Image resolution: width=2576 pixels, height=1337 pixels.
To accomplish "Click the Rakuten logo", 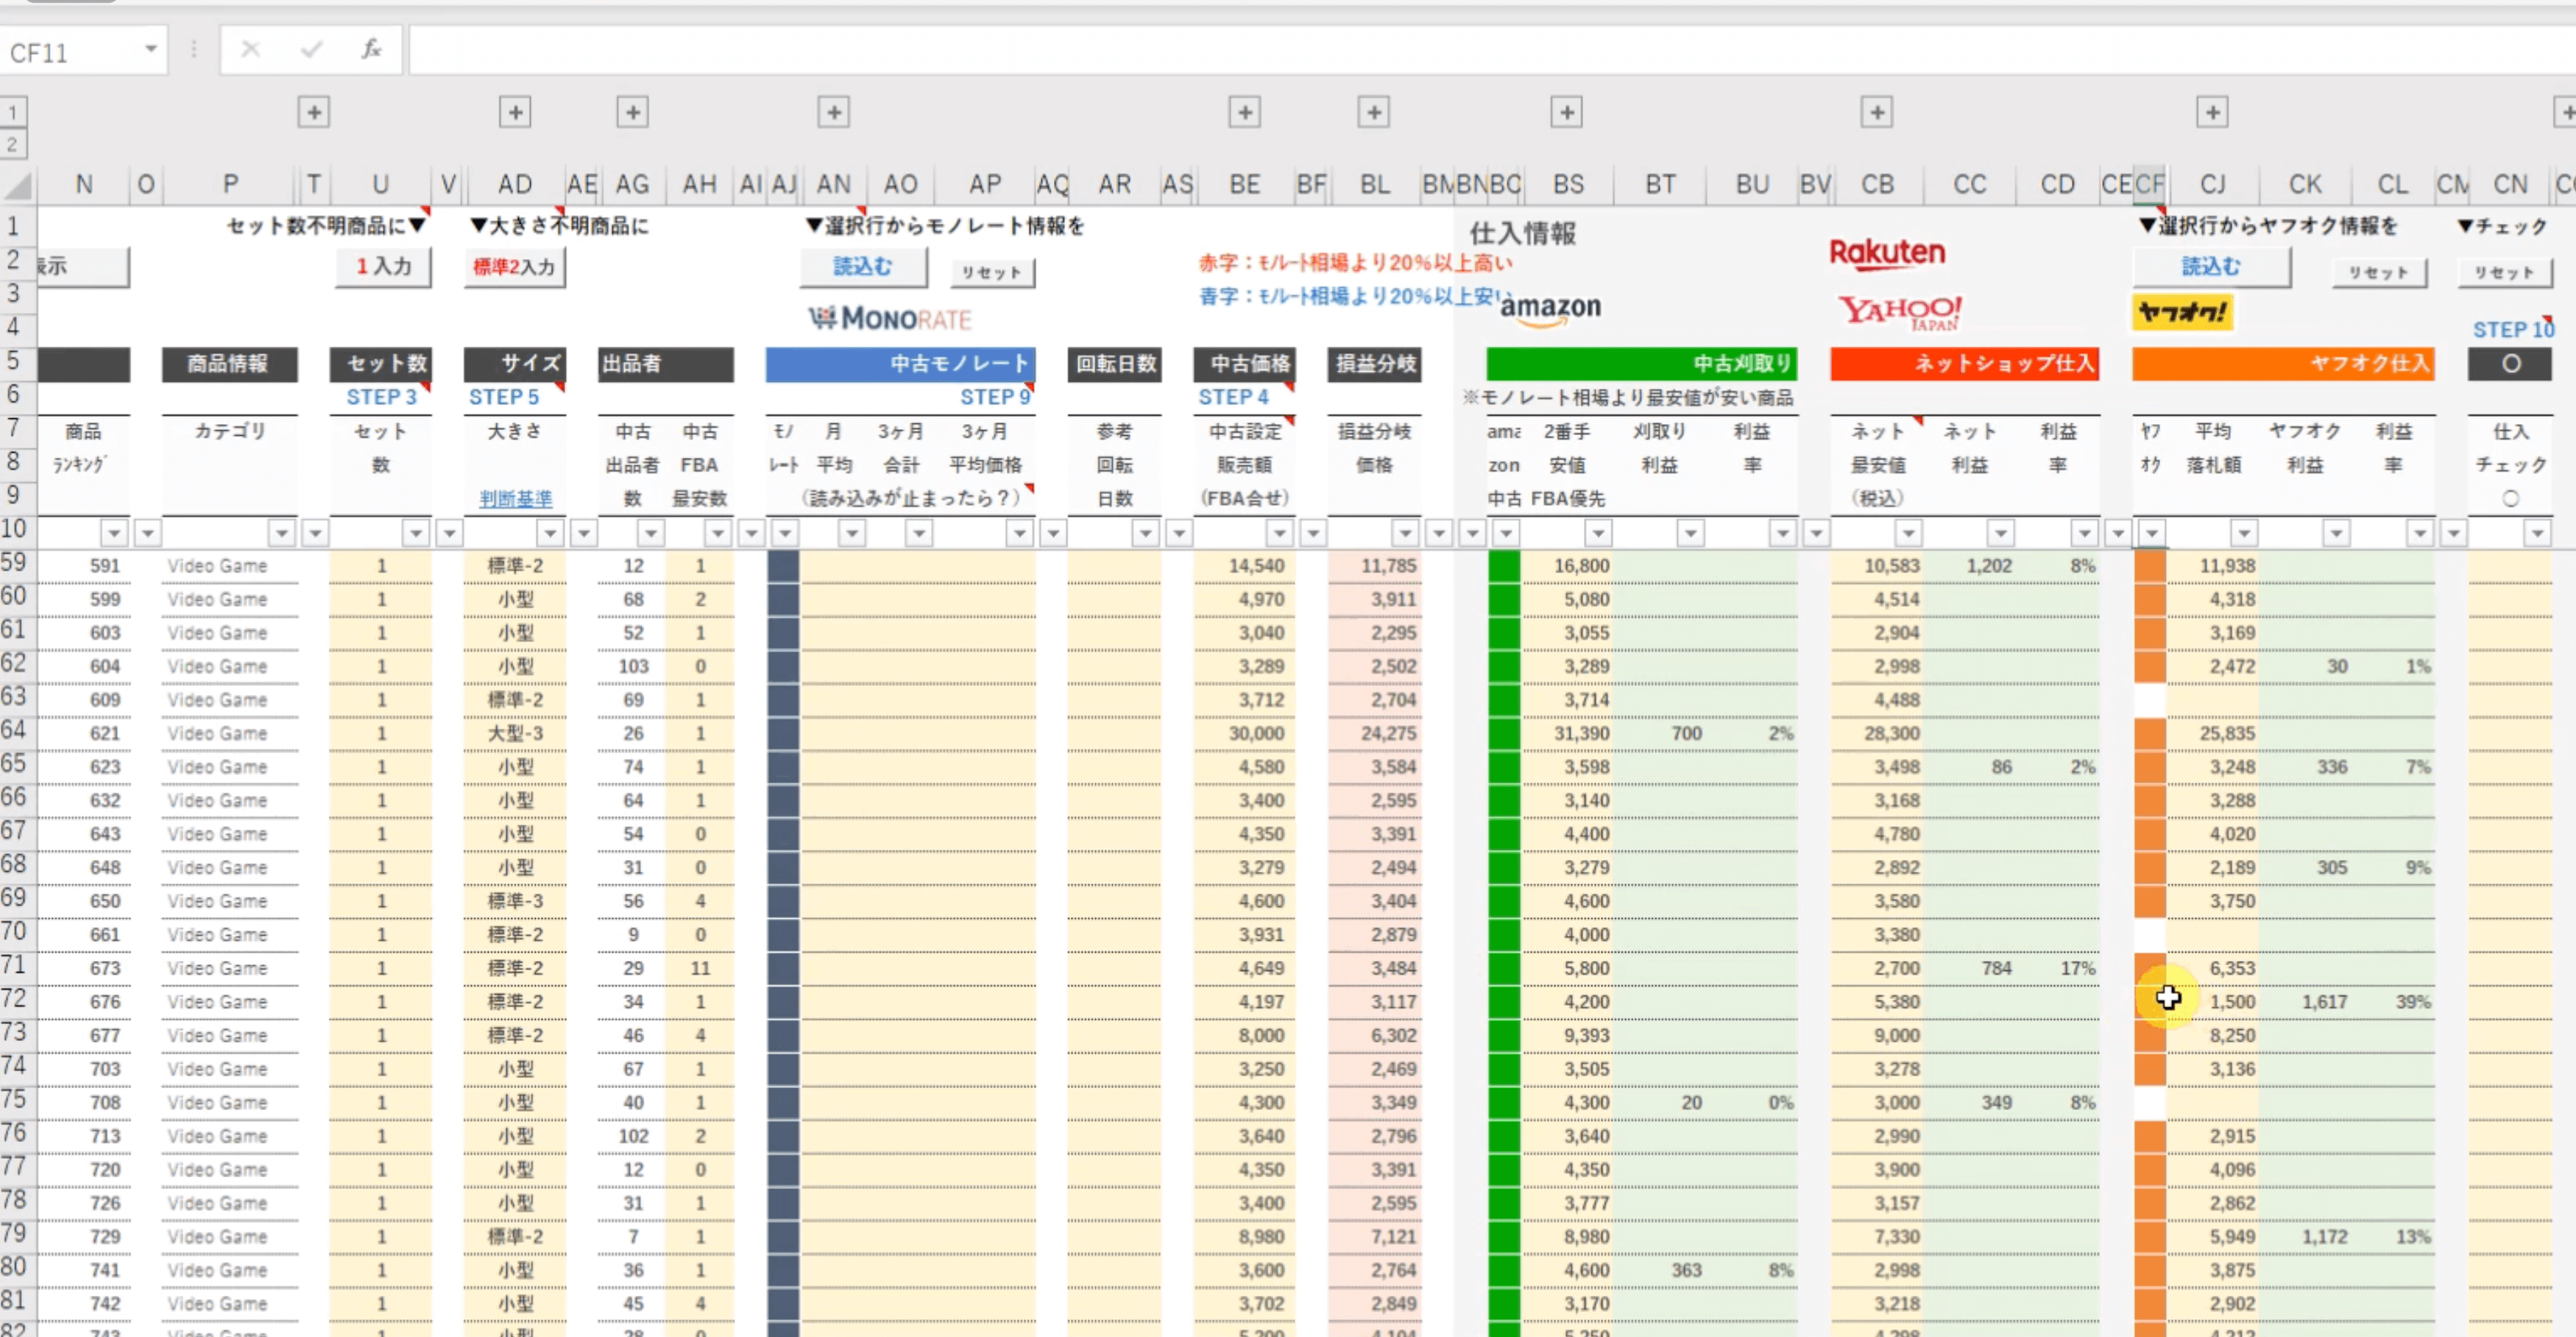I will coord(1887,253).
